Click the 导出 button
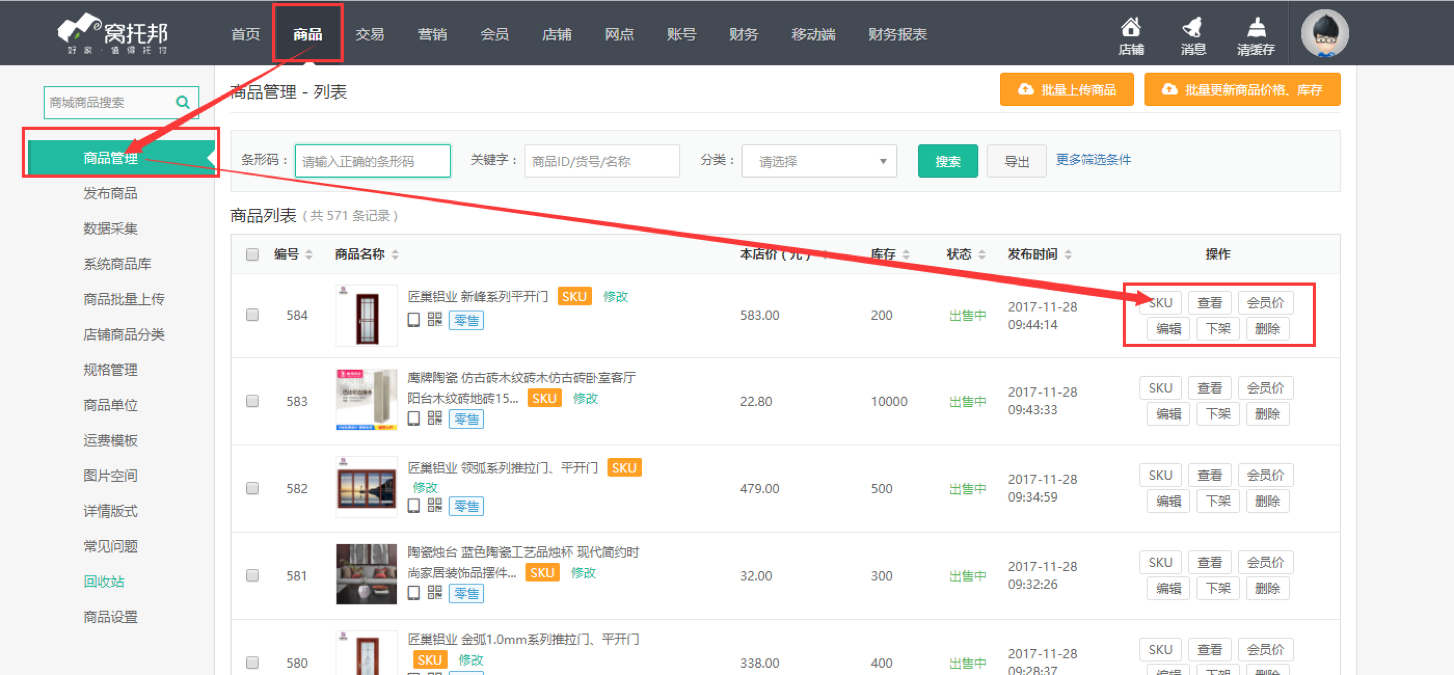 [x=1017, y=161]
